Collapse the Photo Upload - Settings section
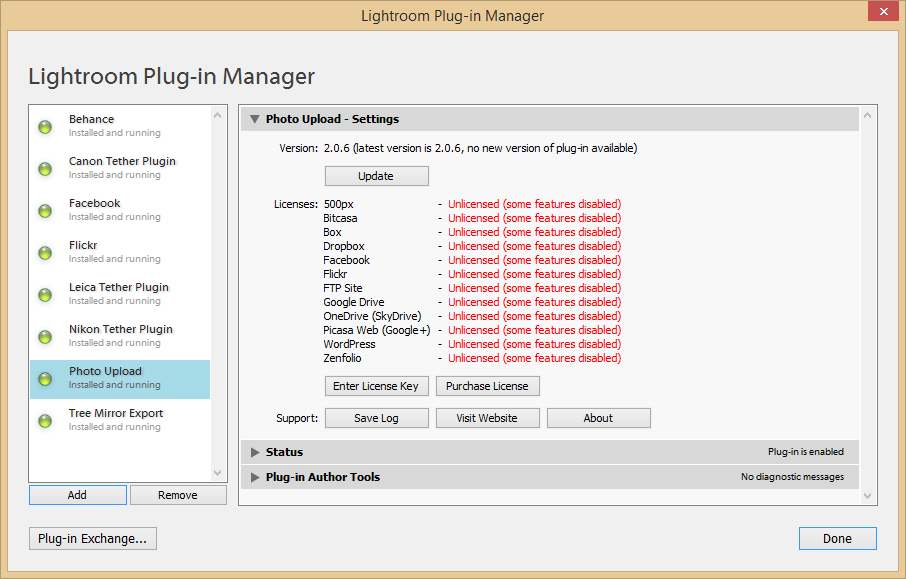 [x=256, y=120]
